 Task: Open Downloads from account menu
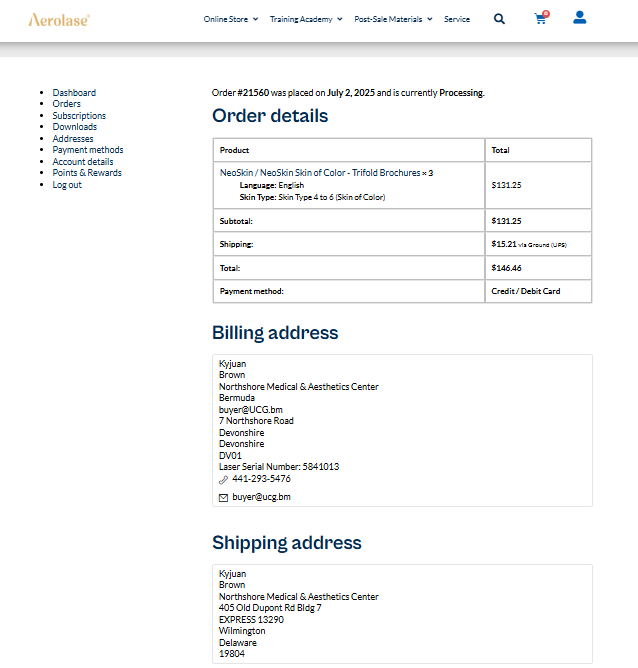tap(75, 127)
